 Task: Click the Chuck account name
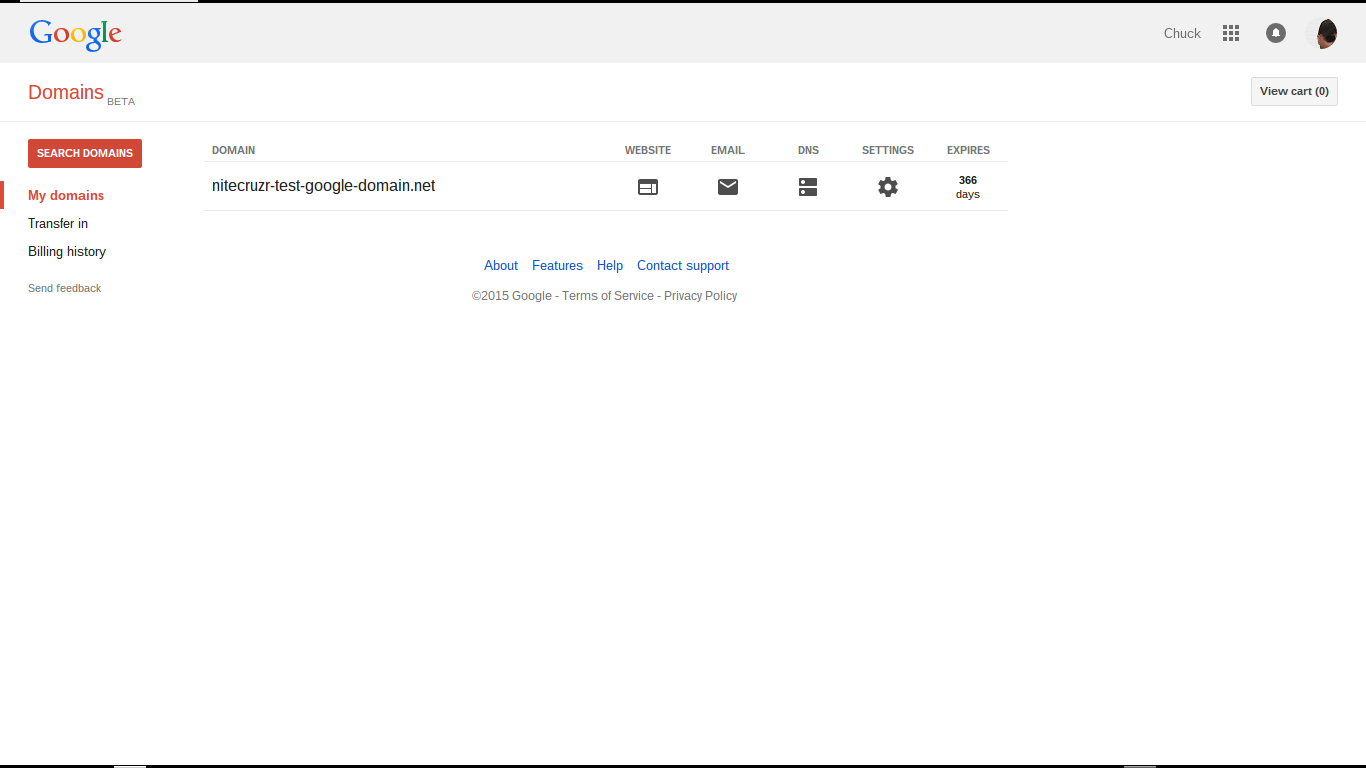click(x=1182, y=33)
